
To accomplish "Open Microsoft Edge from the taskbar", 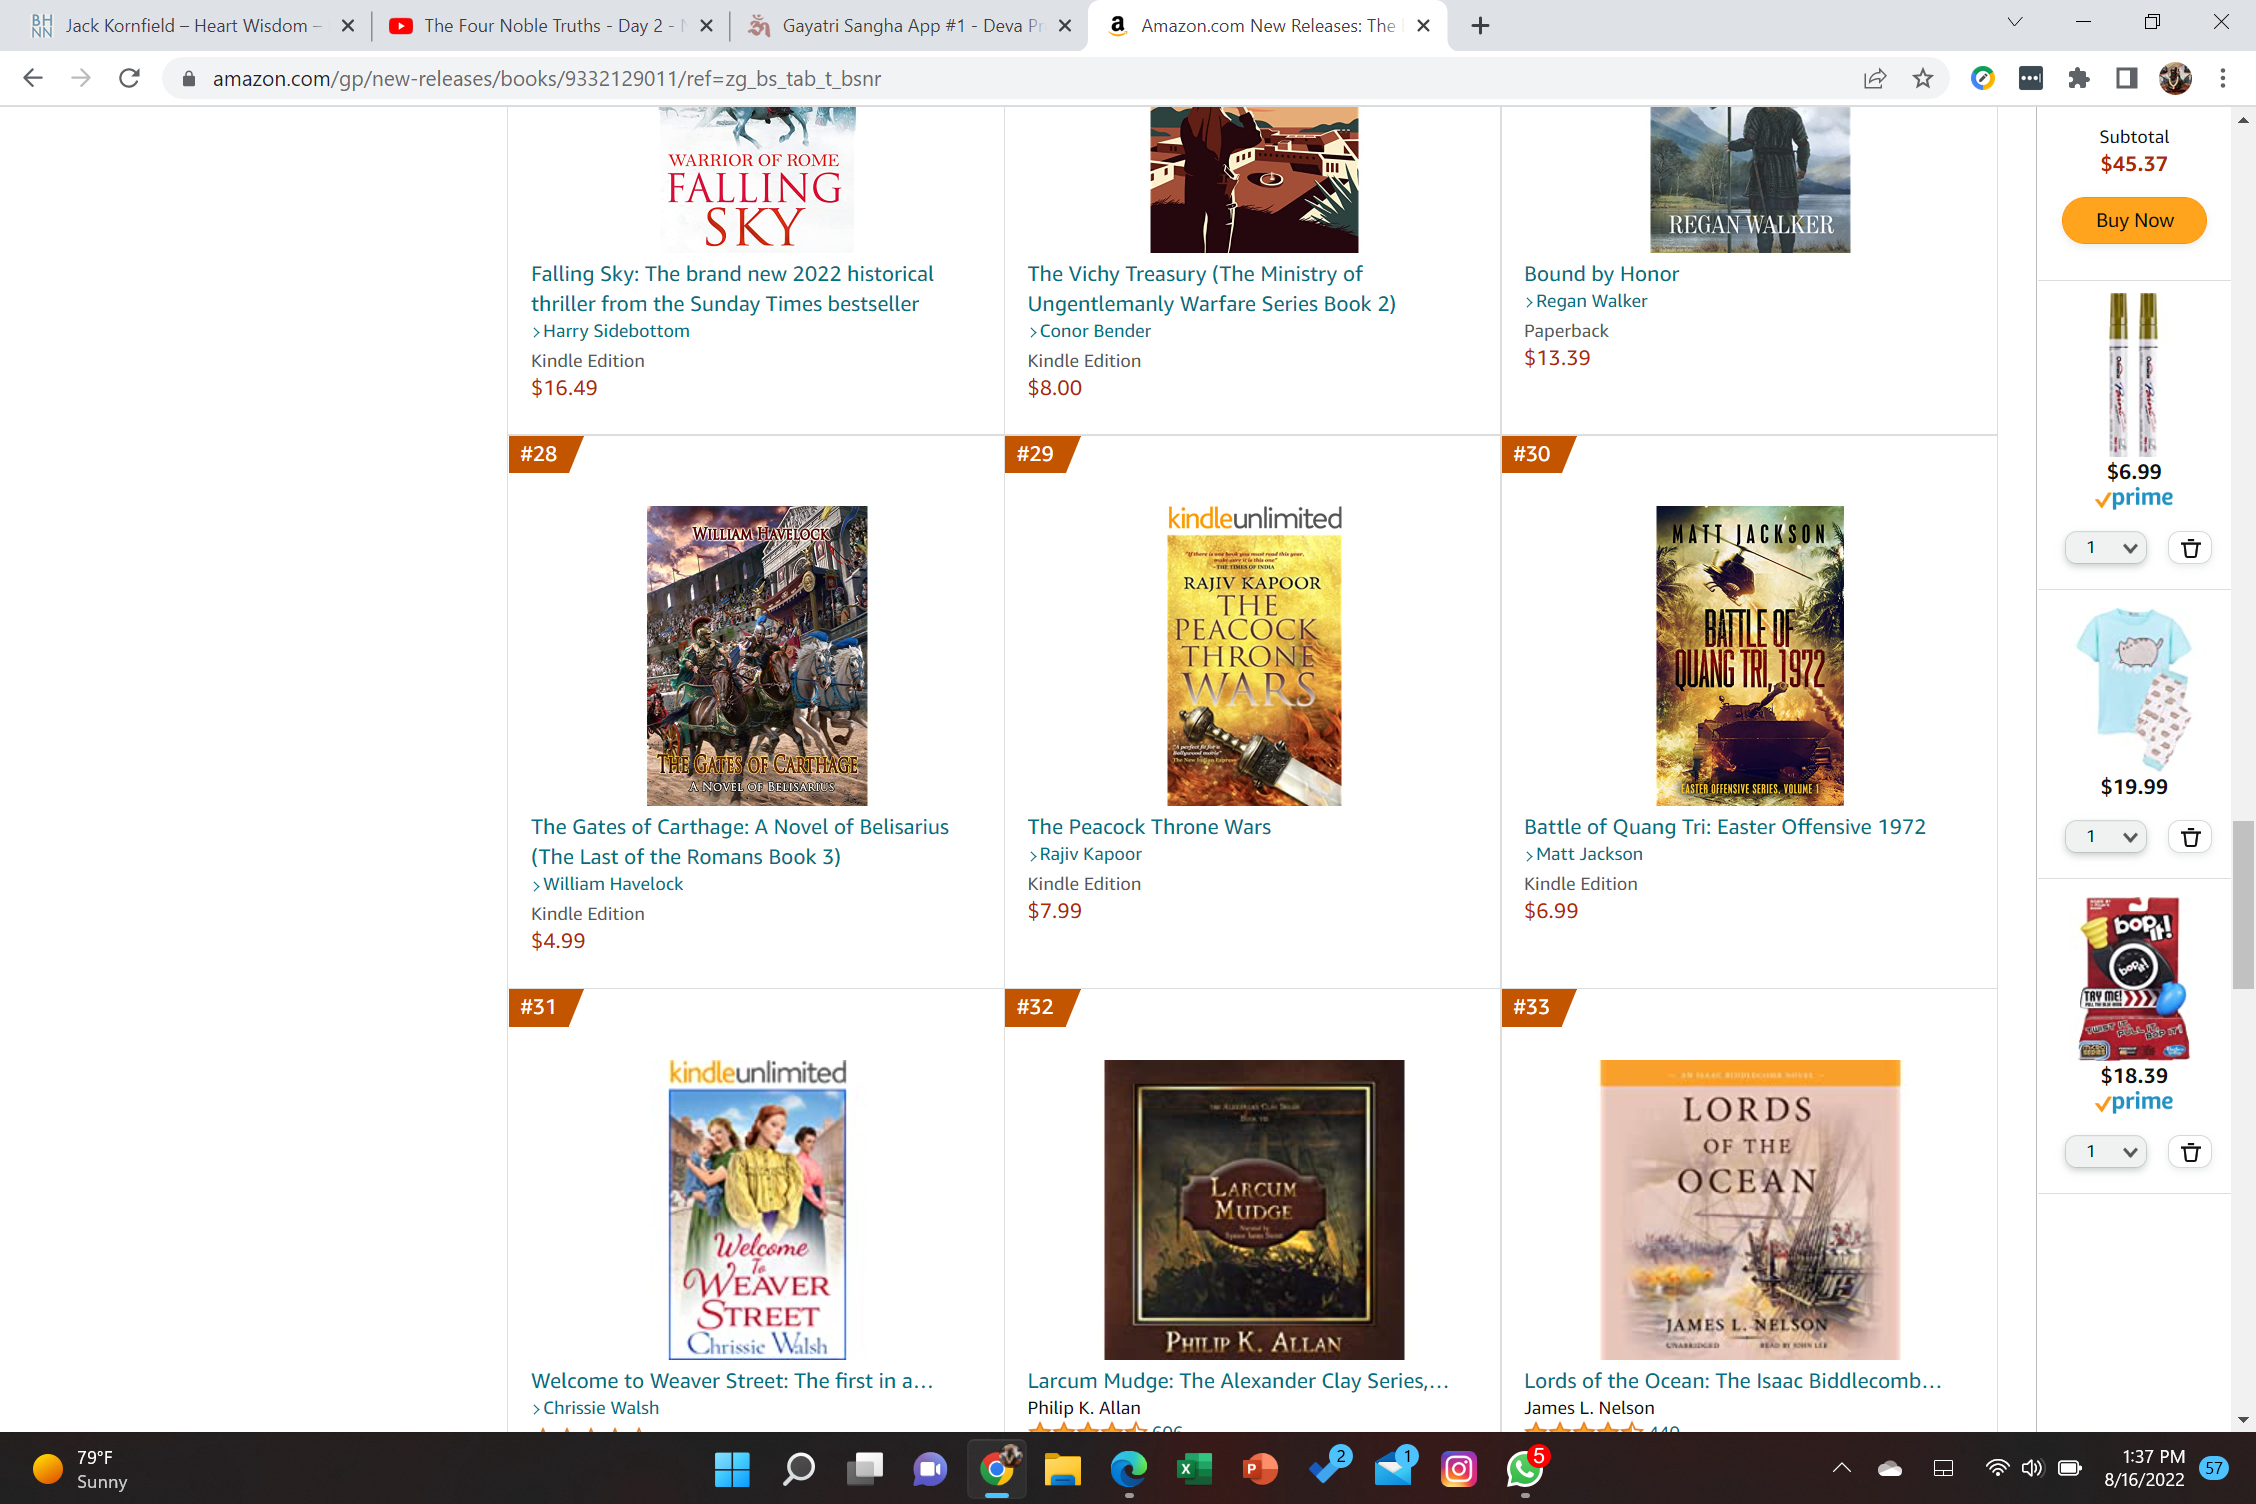I will [1128, 1468].
